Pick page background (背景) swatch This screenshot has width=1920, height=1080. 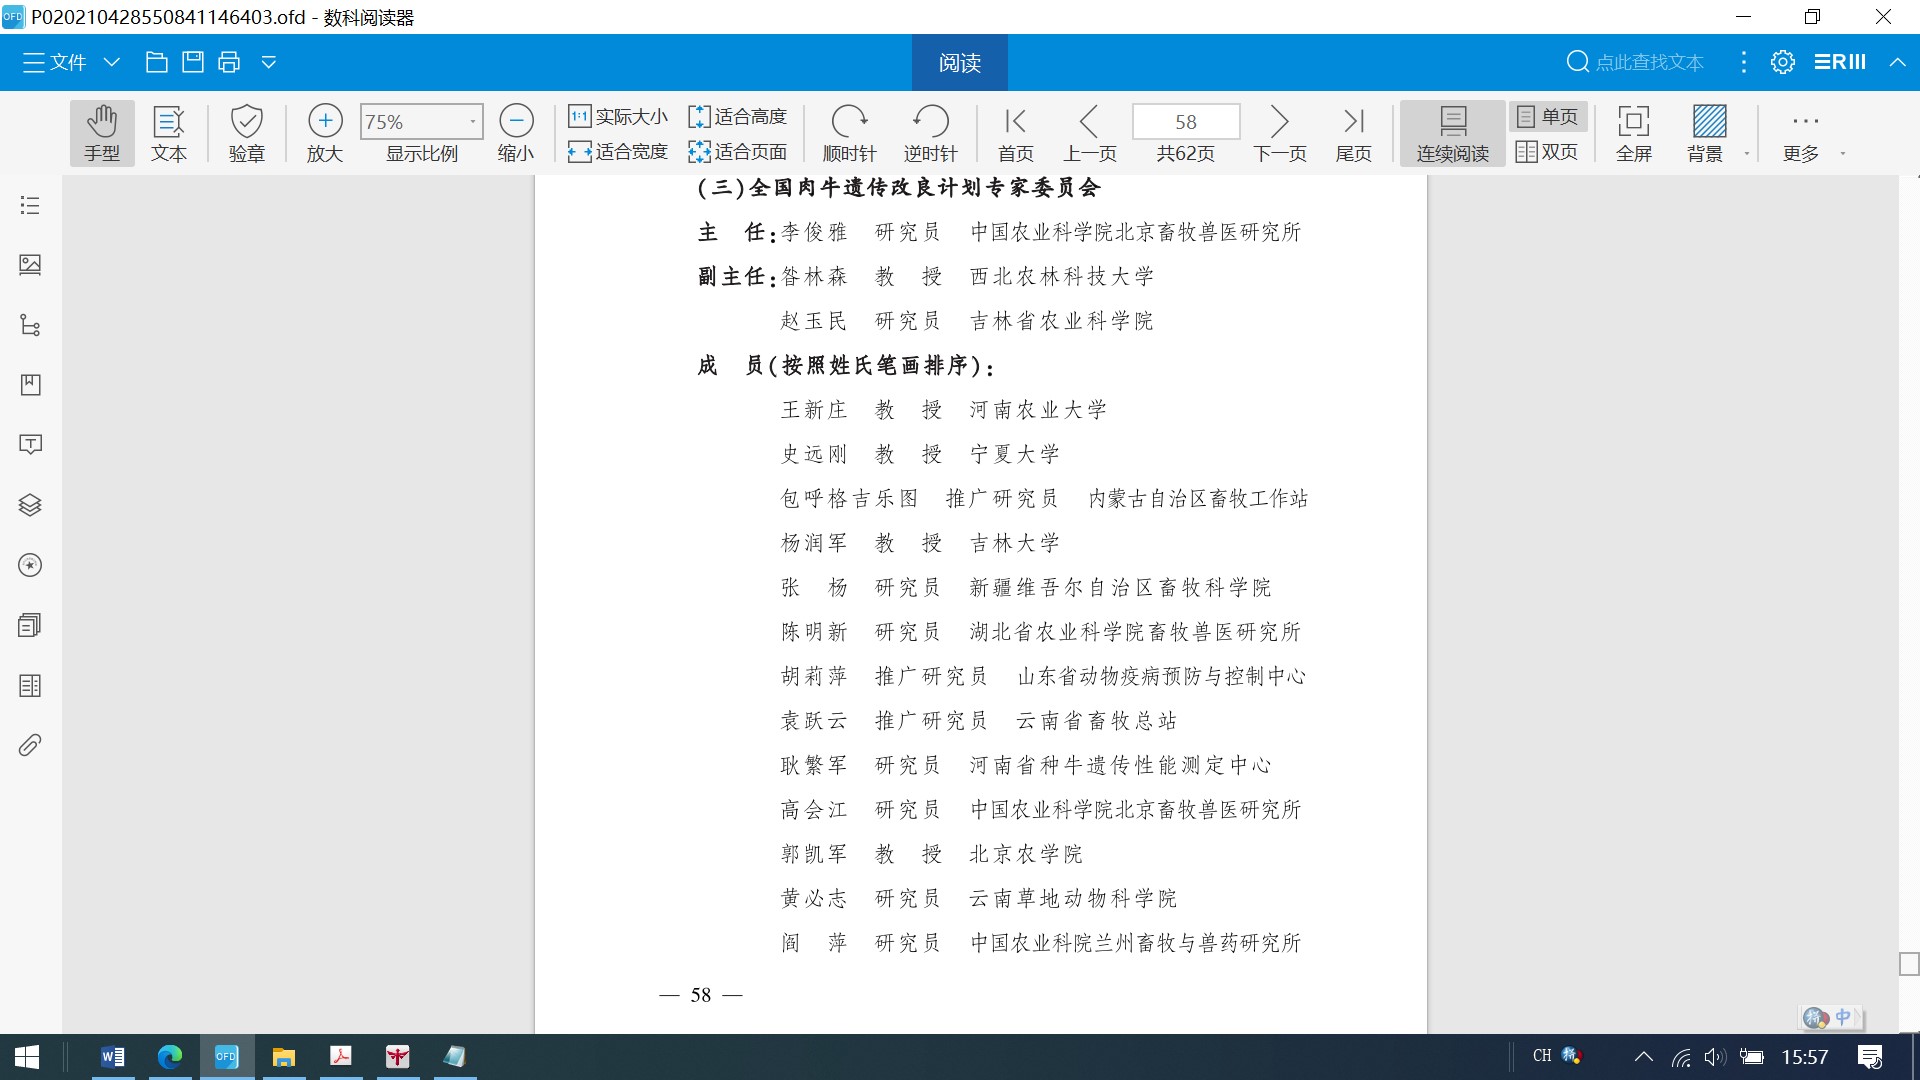[1708, 122]
